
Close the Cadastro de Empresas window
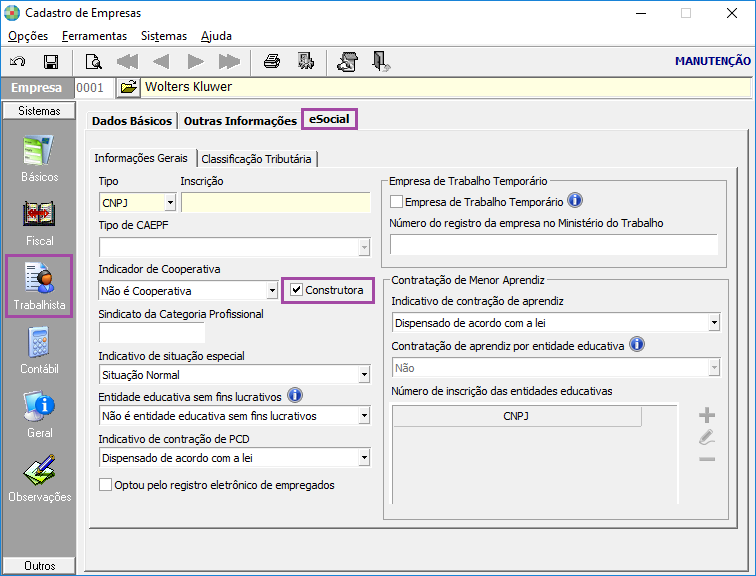(731, 13)
